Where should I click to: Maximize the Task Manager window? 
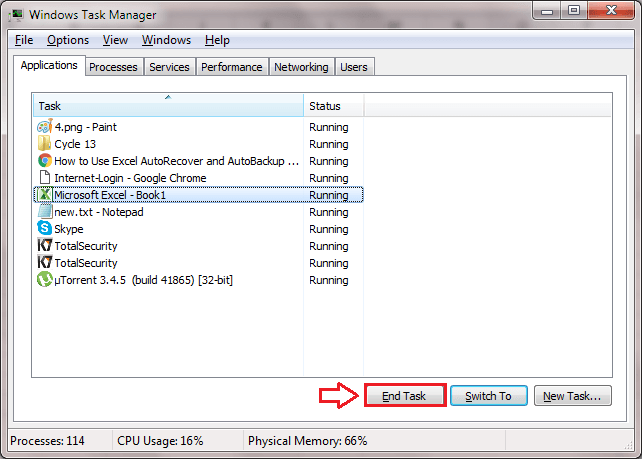(574, 11)
